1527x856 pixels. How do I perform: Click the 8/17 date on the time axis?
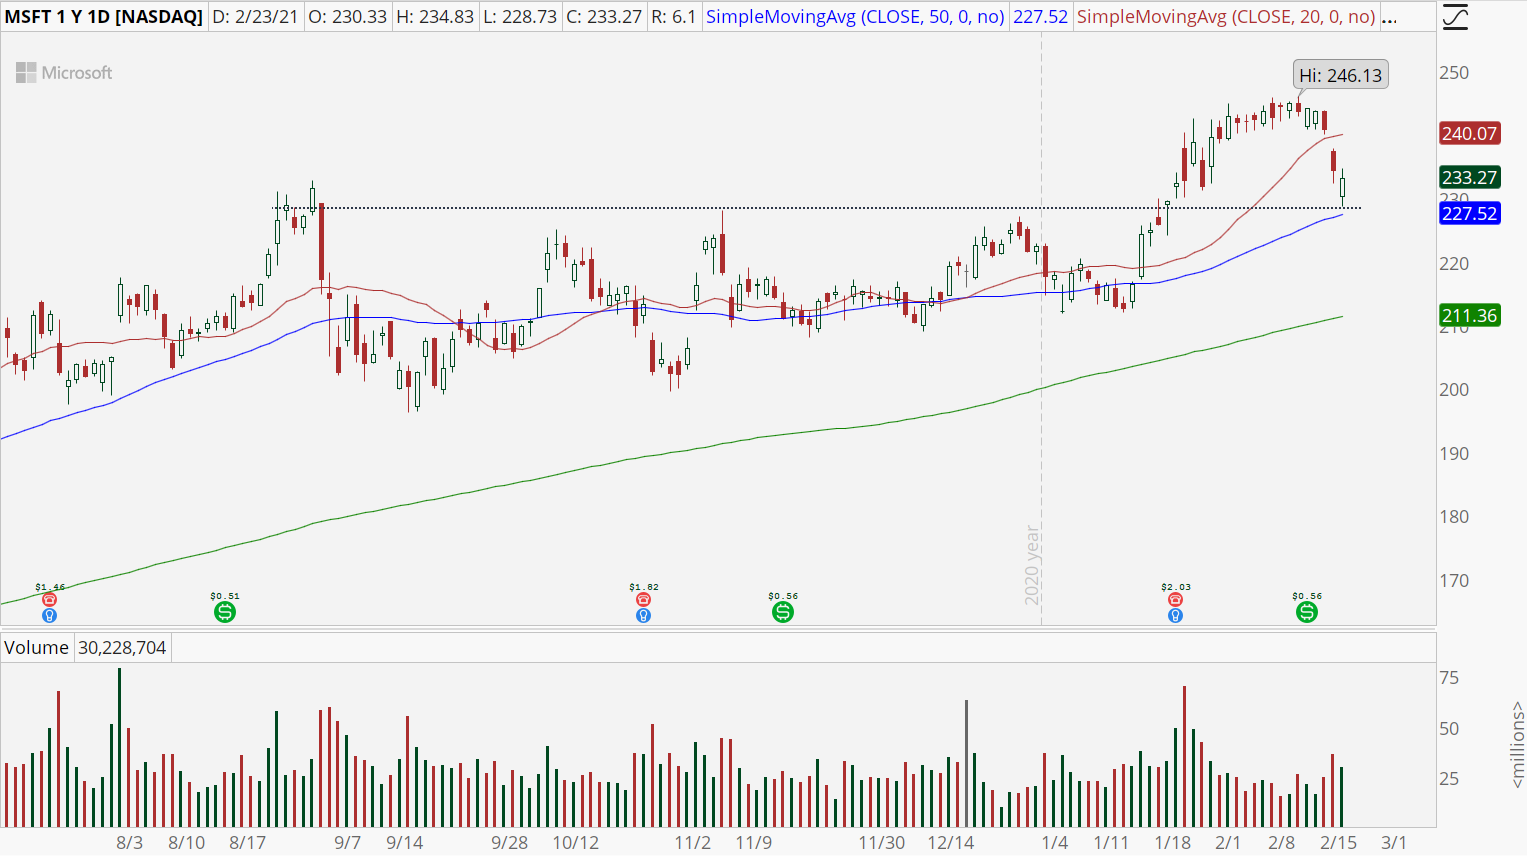[x=248, y=842]
